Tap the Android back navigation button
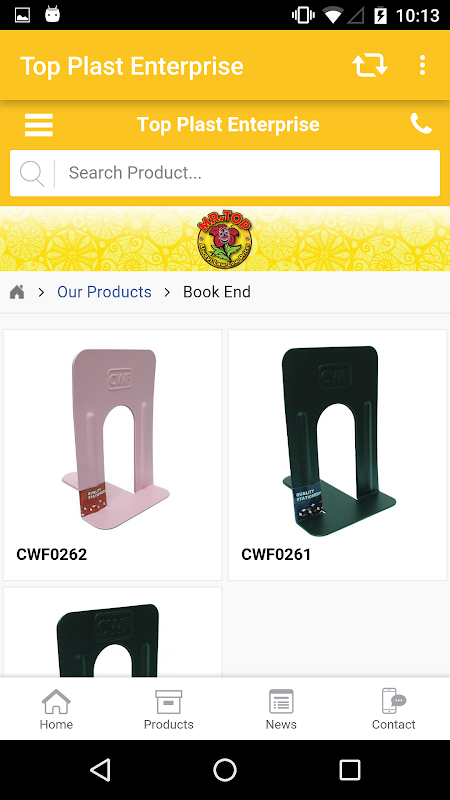This screenshot has width=450, height=800. [x=100, y=769]
